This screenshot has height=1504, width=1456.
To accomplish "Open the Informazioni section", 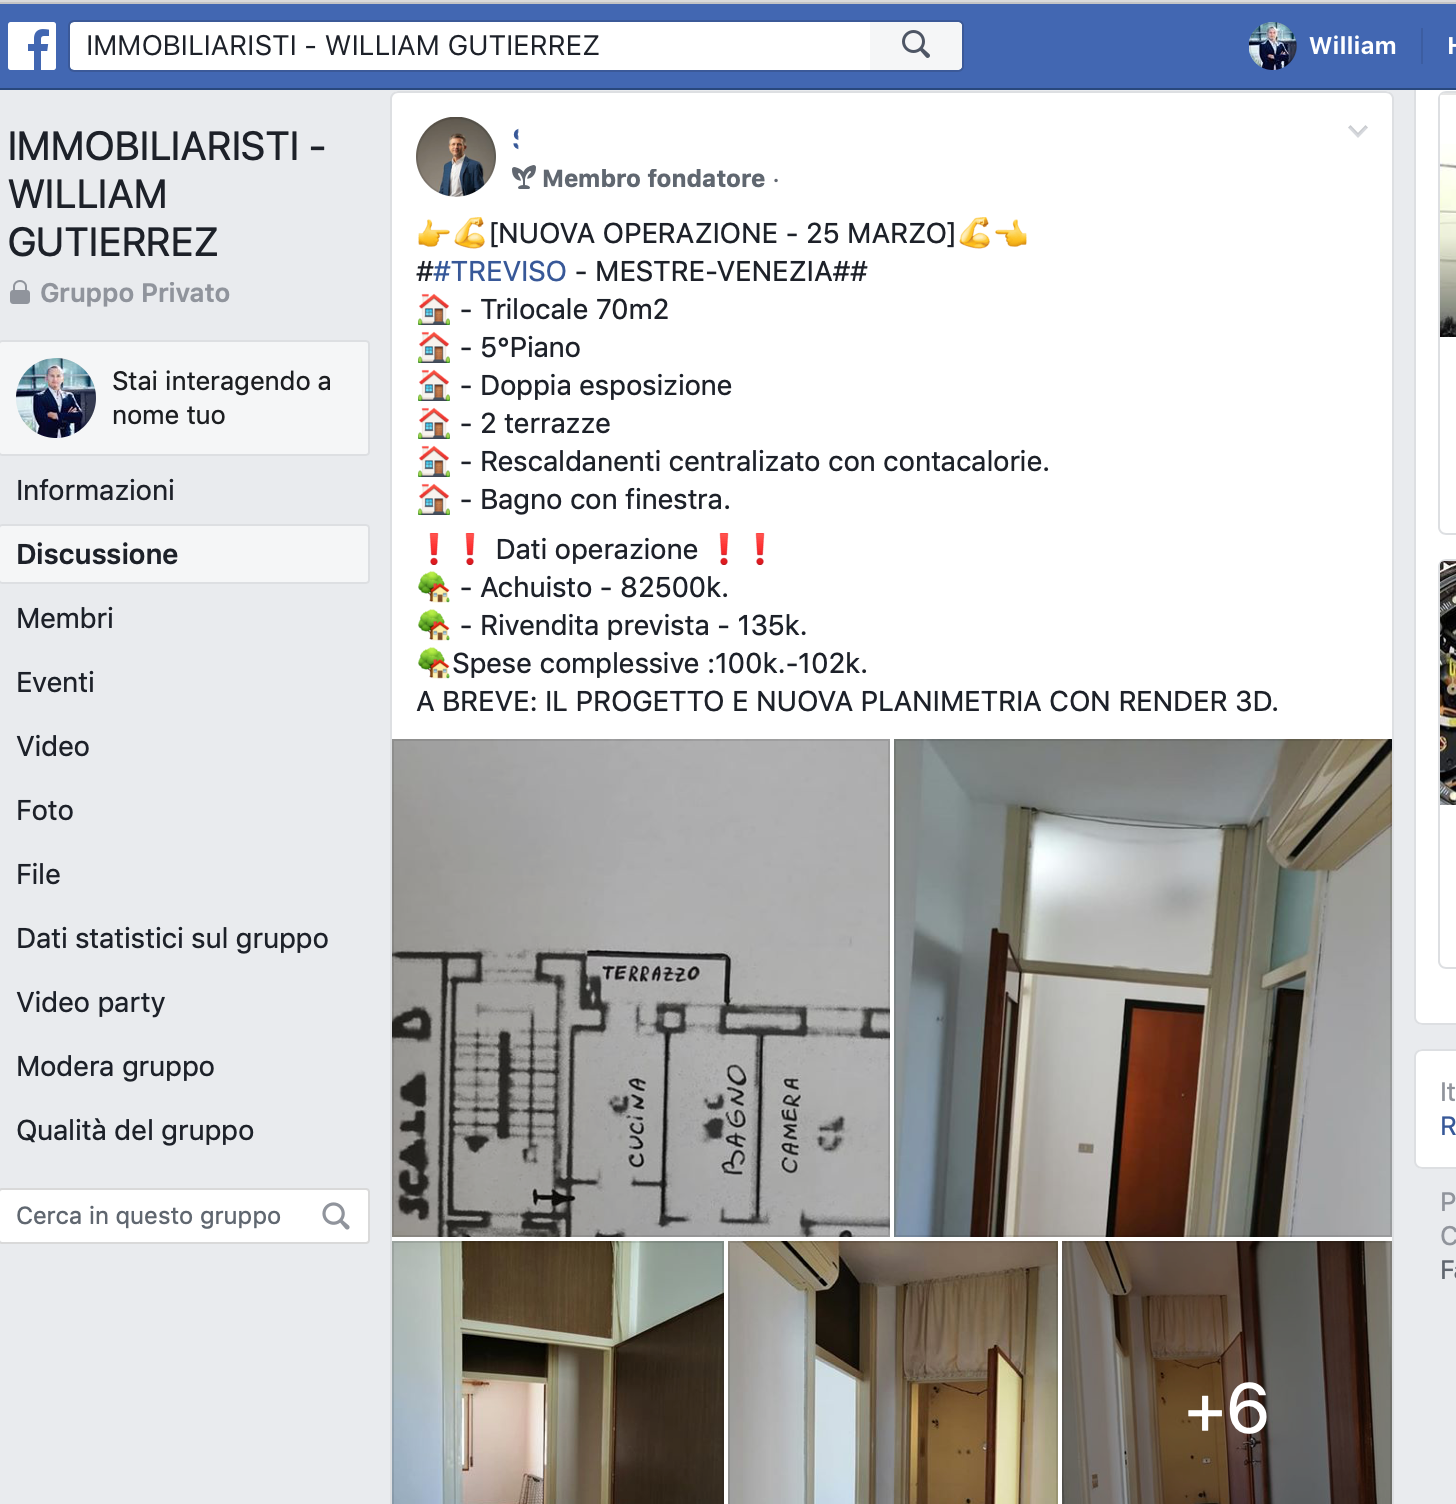I will tap(185, 490).
